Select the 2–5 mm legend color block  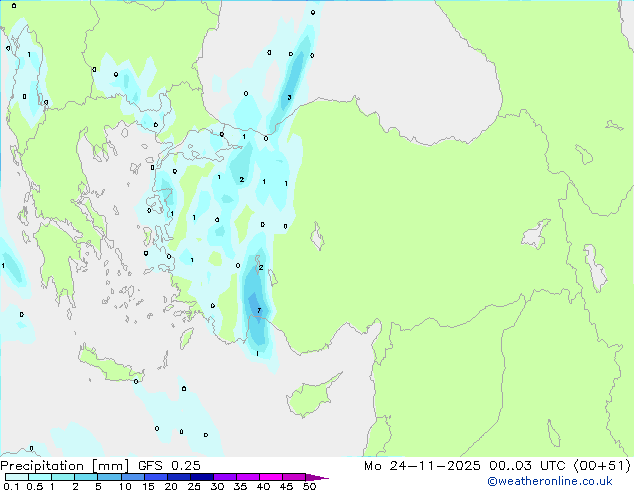pos(86,477)
